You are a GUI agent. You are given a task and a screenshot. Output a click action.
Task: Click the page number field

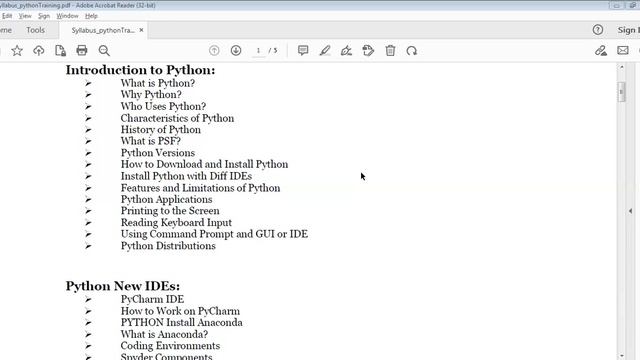pyautogui.click(x=258, y=51)
